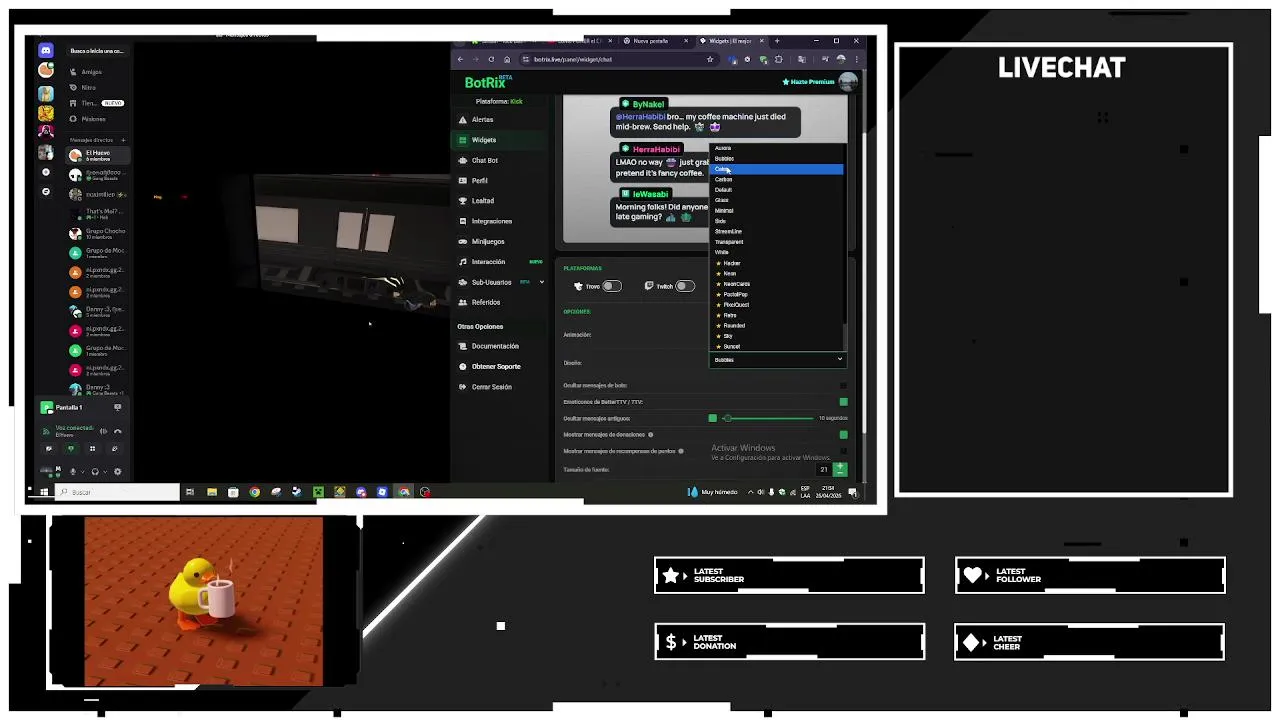Uncheck Emoticones de BetterTTV / 7TV
1280x720 pixels.
844,402
